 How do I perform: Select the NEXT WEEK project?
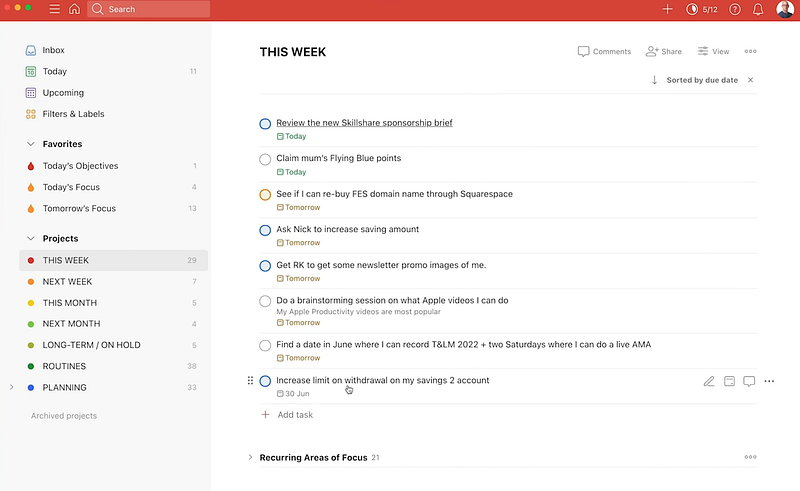tap(67, 282)
